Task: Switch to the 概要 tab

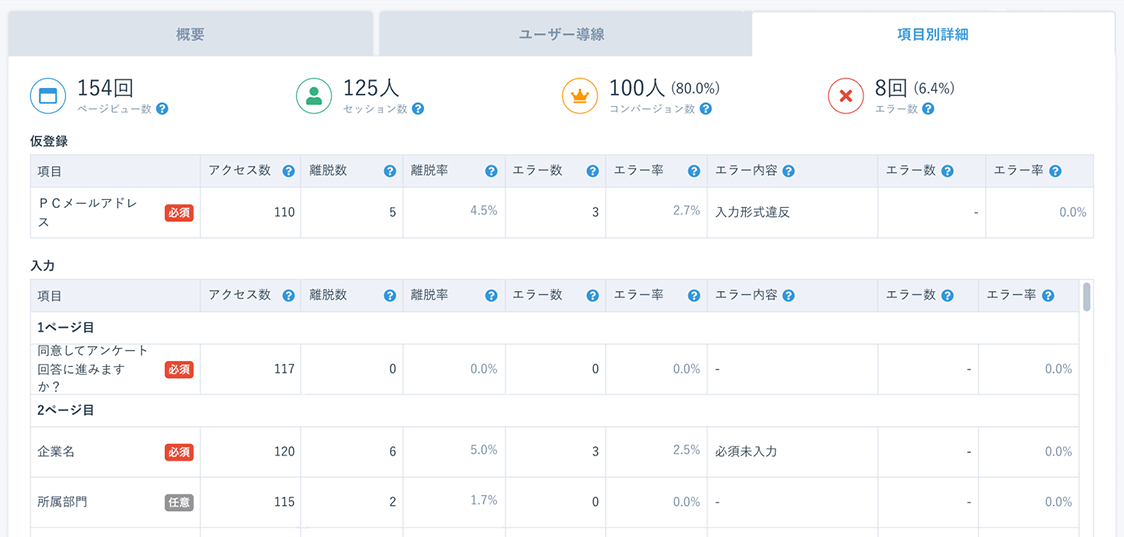Action: (190, 34)
